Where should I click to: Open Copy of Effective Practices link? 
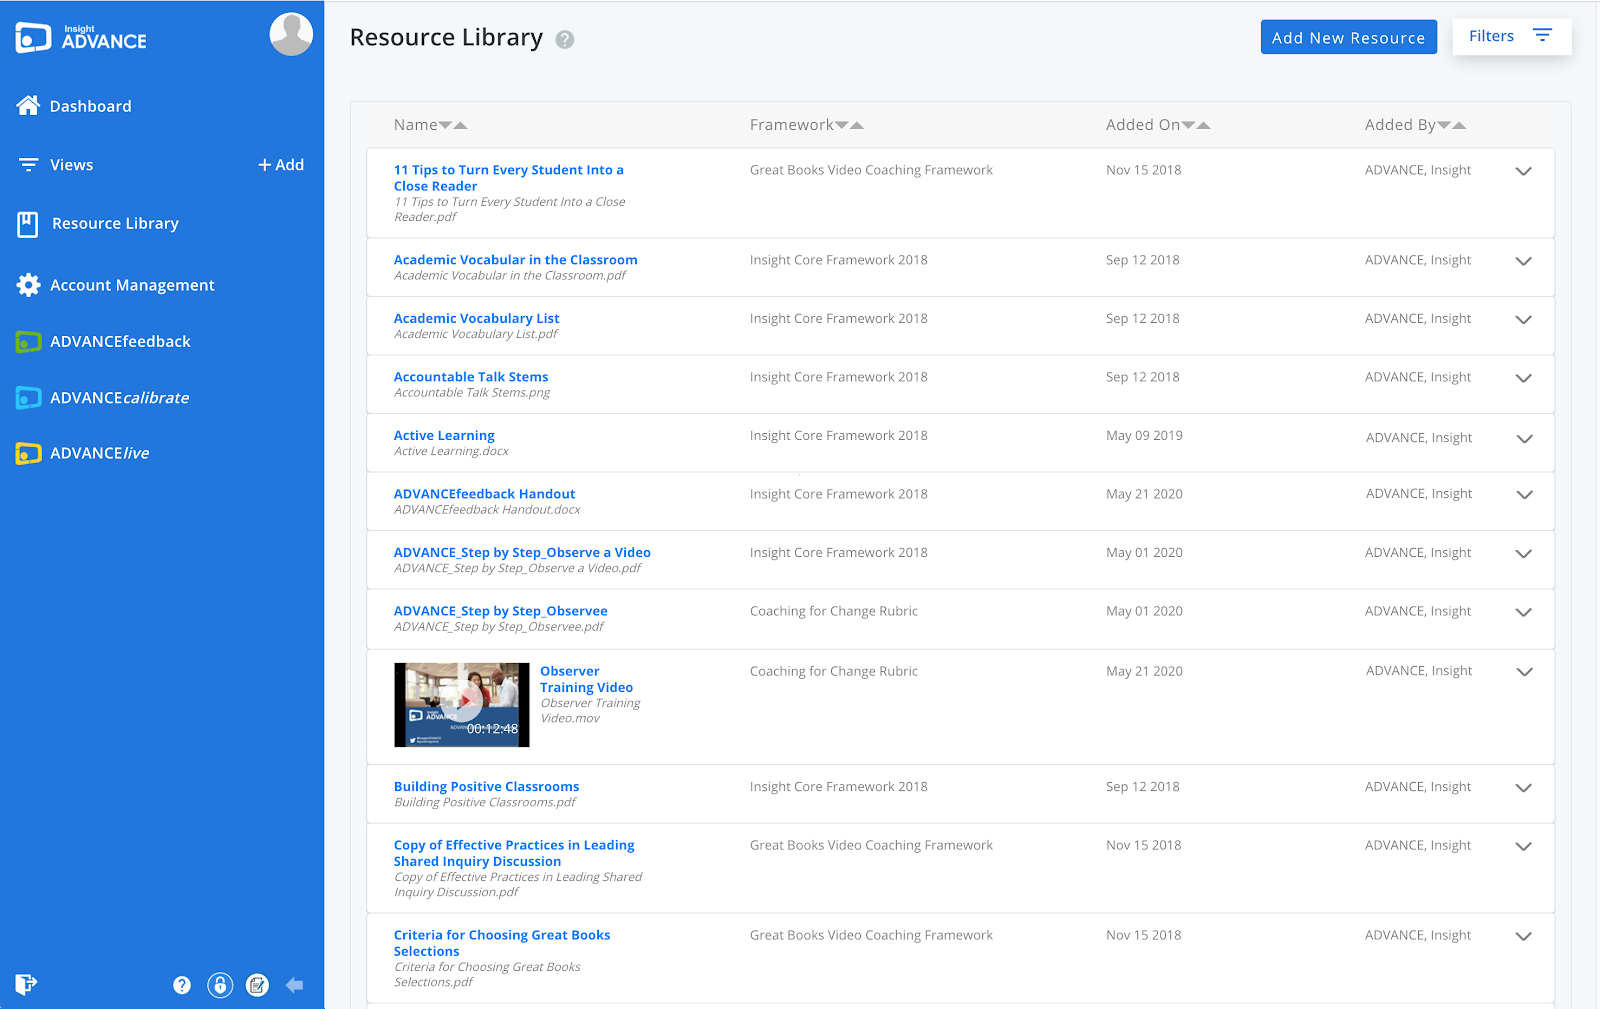[514, 853]
